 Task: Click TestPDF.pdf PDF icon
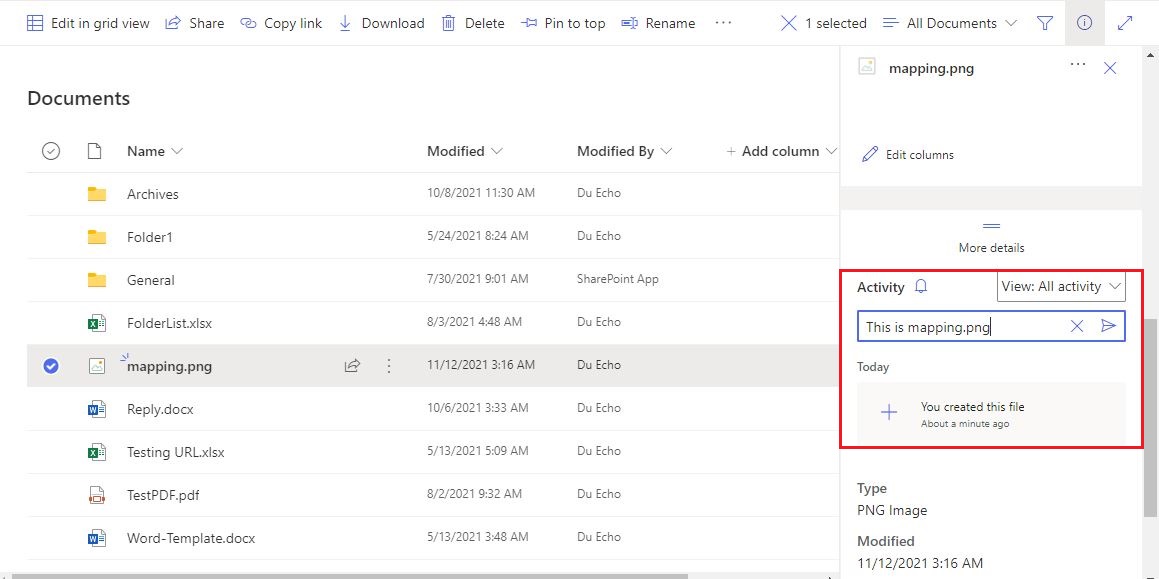(x=97, y=495)
